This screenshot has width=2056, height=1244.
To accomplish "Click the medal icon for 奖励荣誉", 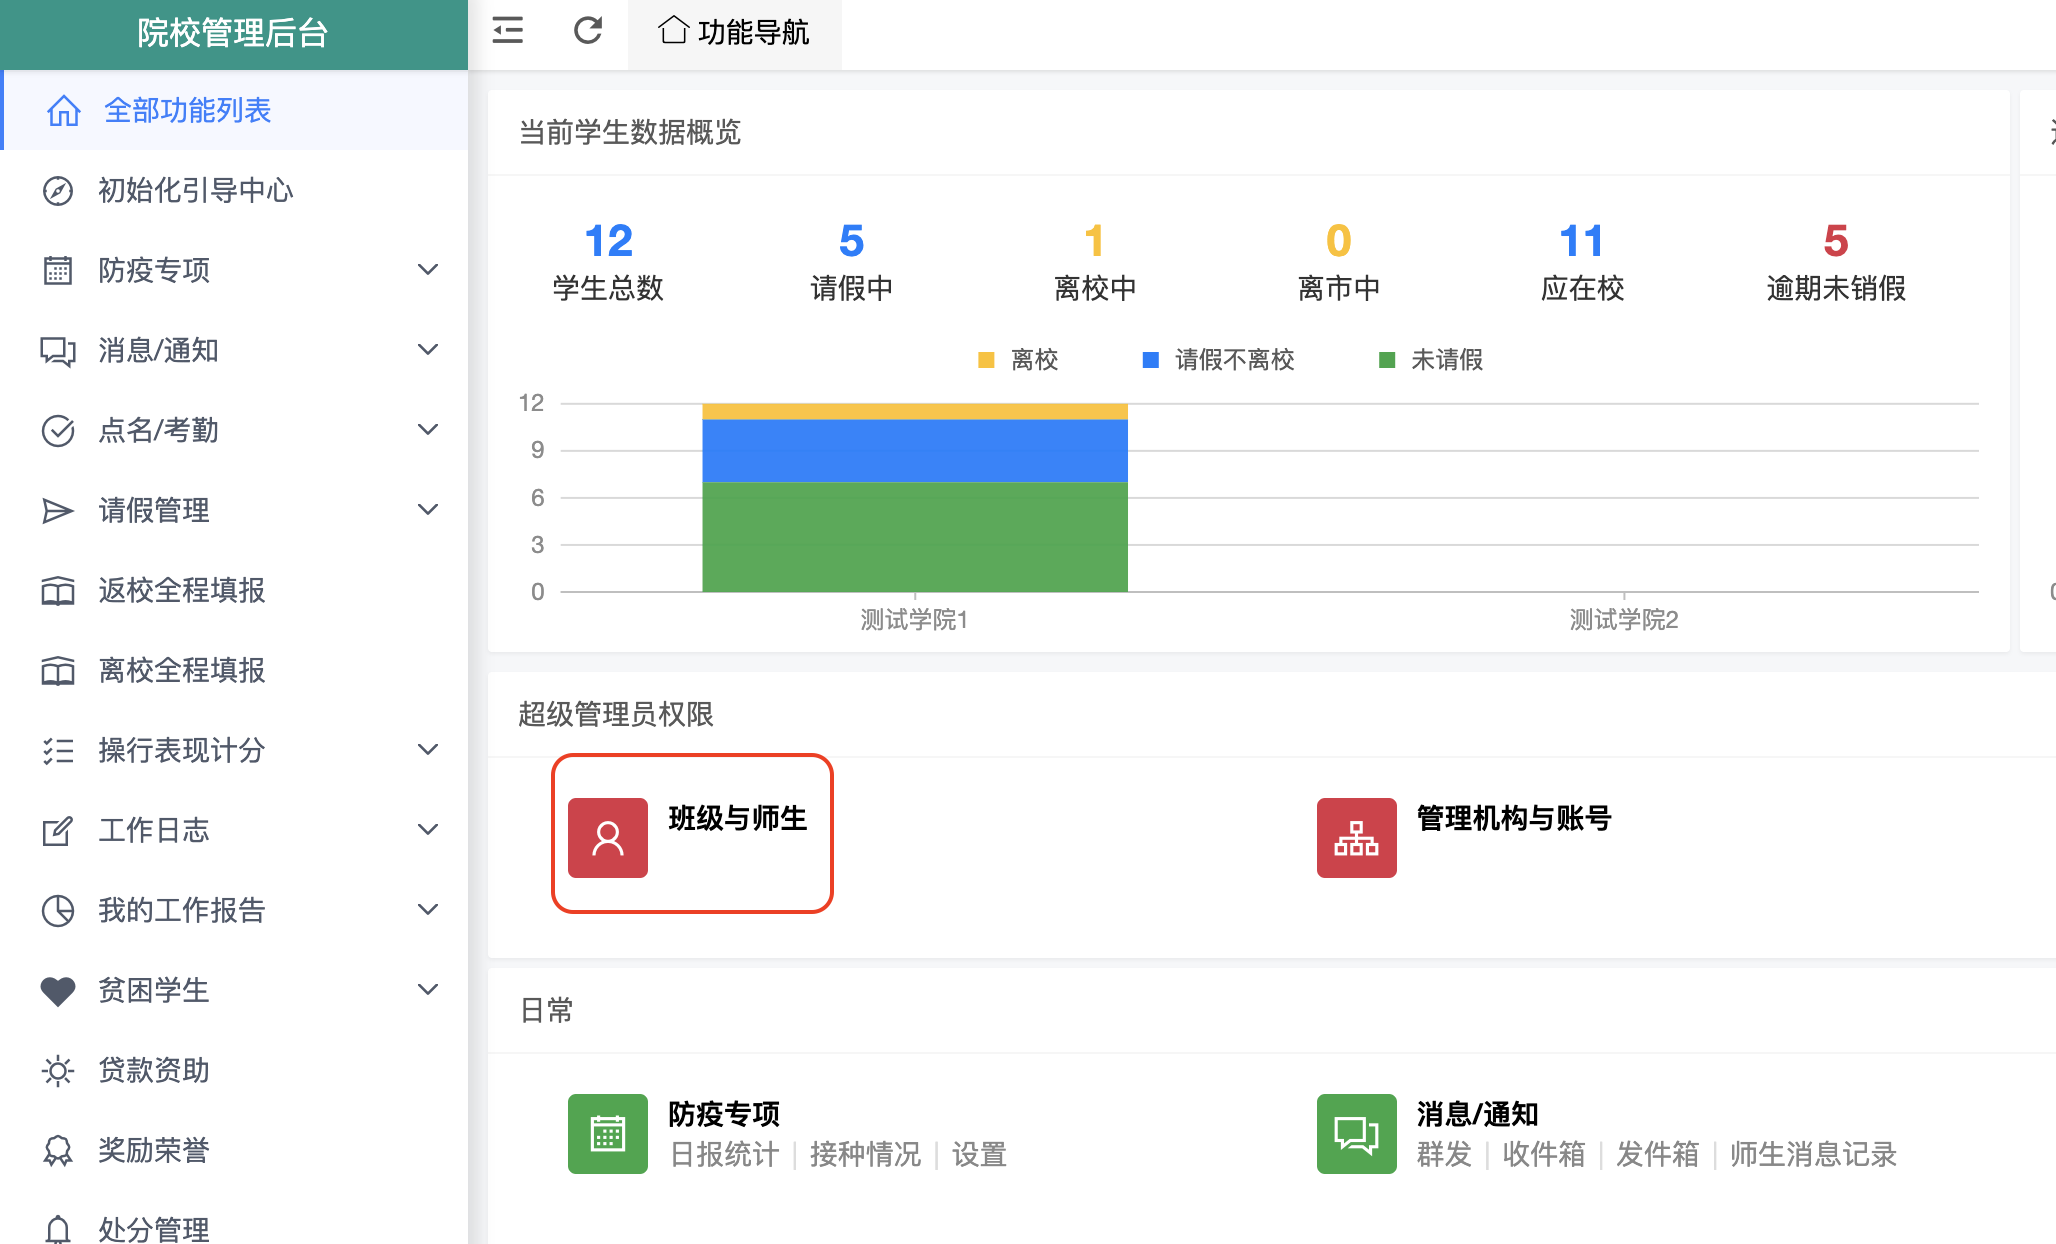I will [58, 1151].
